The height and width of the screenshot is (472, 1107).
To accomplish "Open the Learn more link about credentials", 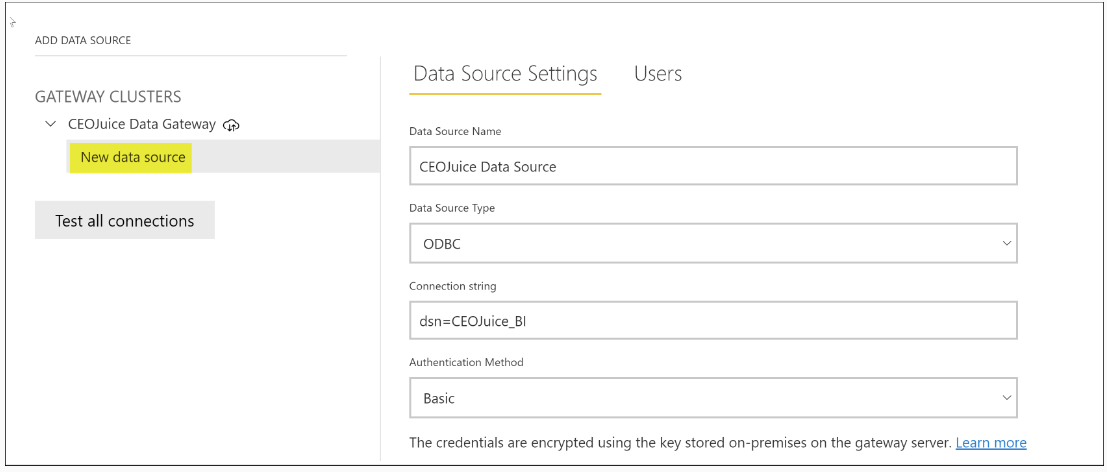I will pos(991,443).
